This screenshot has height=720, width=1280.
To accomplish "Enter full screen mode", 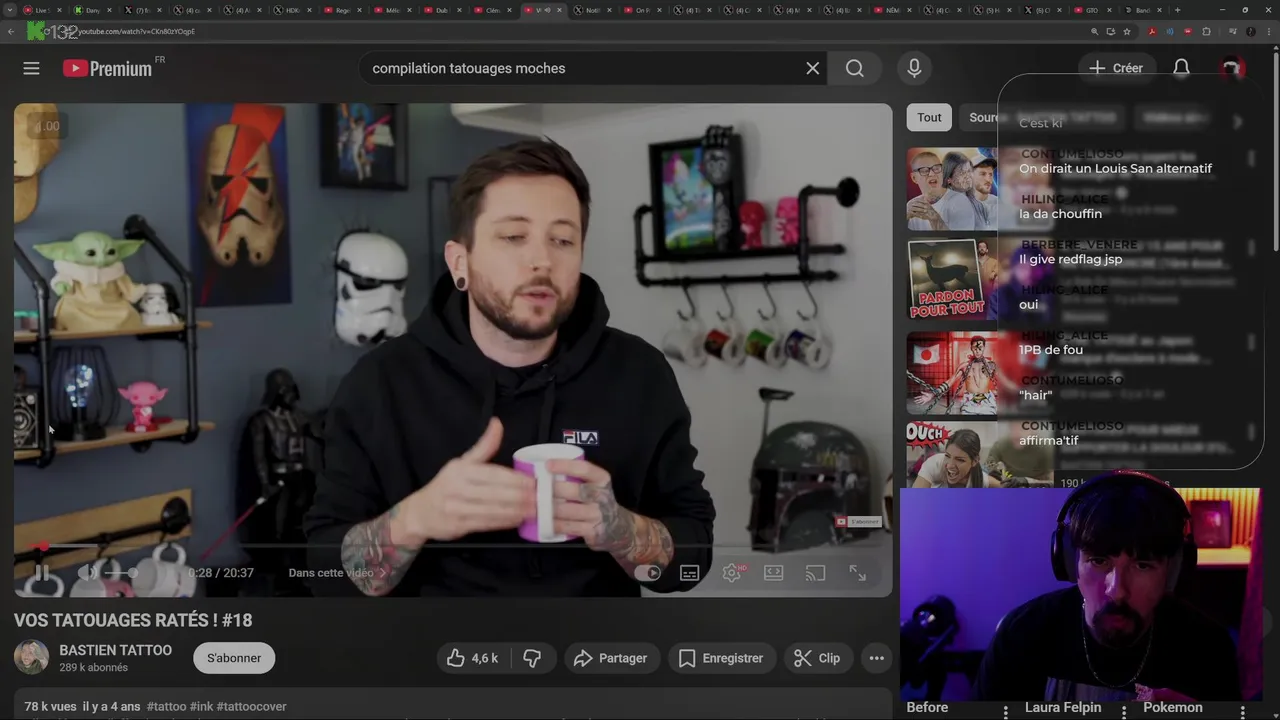I will coord(857,573).
